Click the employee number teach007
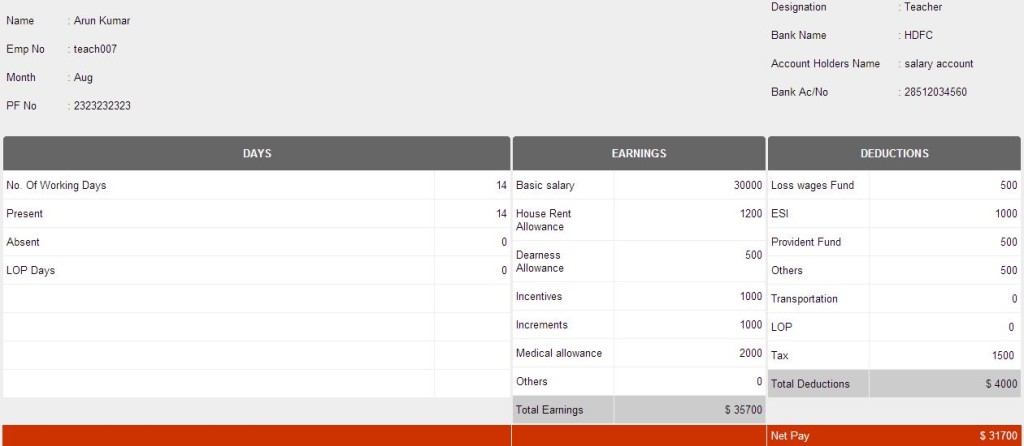The height and width of the screenshot is (446, 1024). pos(96,49)
